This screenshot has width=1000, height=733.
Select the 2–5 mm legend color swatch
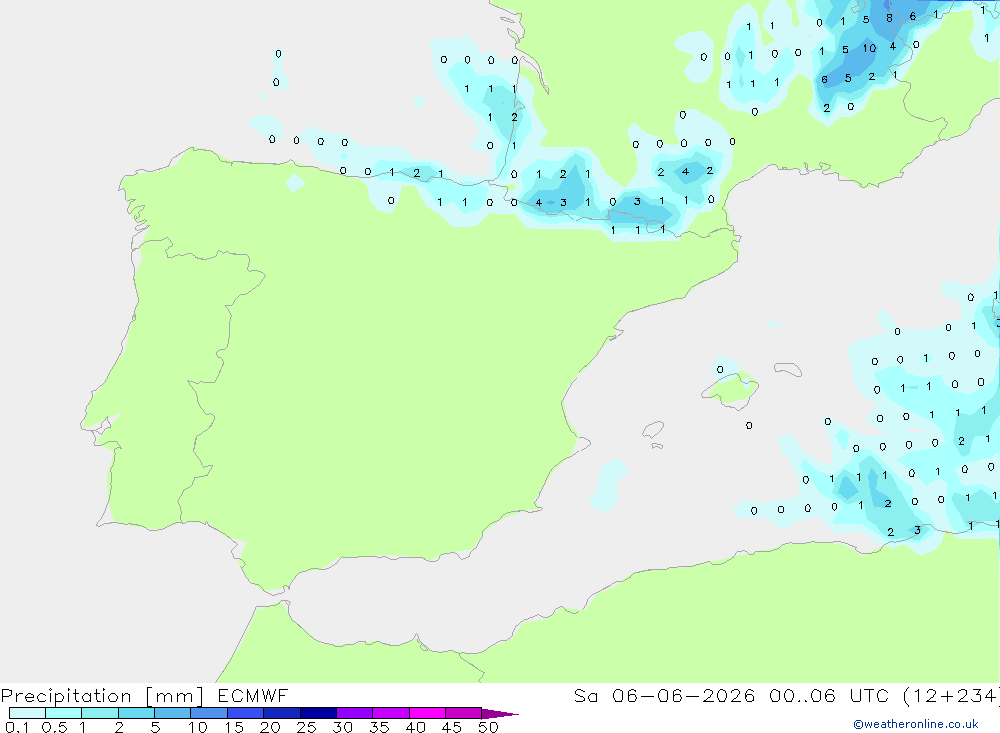pos(136,713)
